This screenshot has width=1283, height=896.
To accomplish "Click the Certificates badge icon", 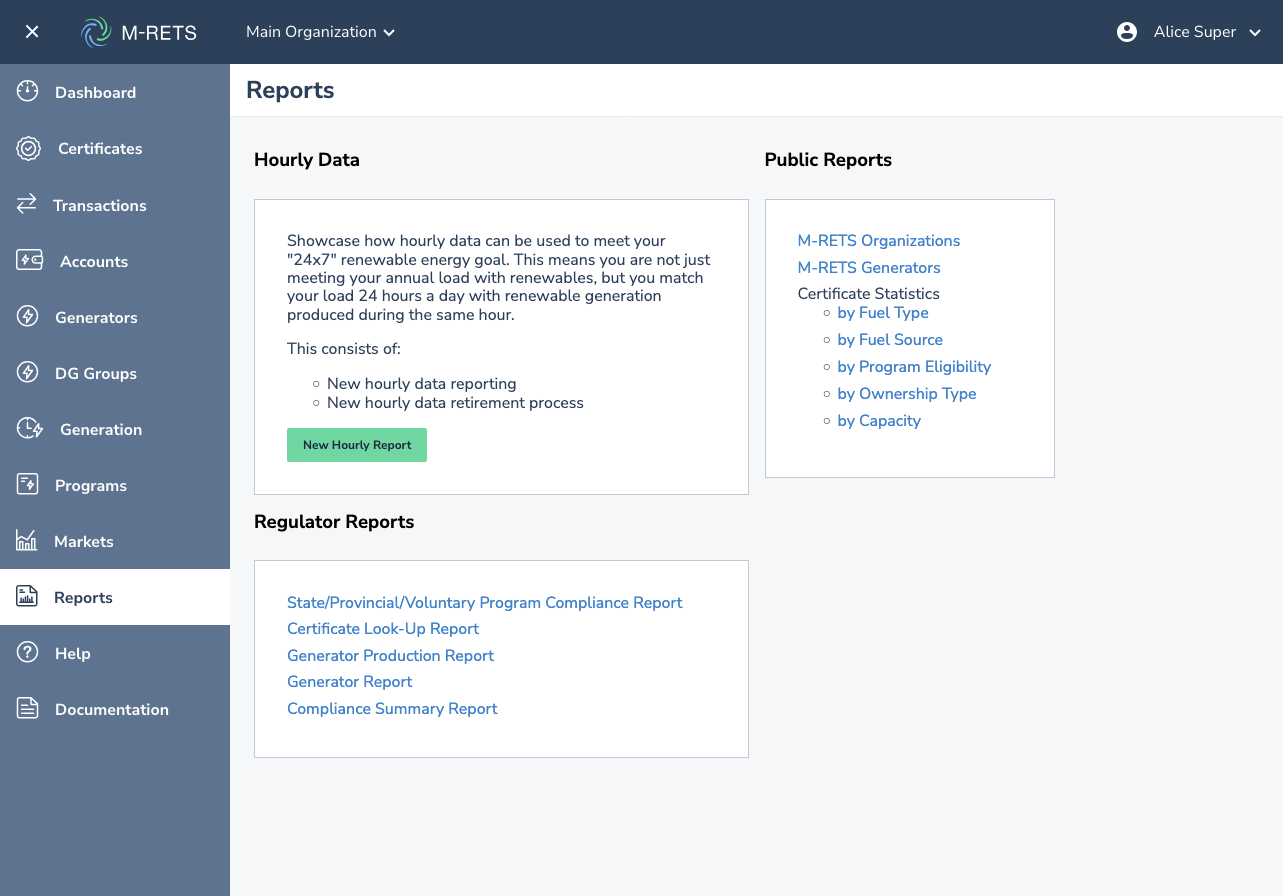I will pyautogui.click(x=28, y=148).
